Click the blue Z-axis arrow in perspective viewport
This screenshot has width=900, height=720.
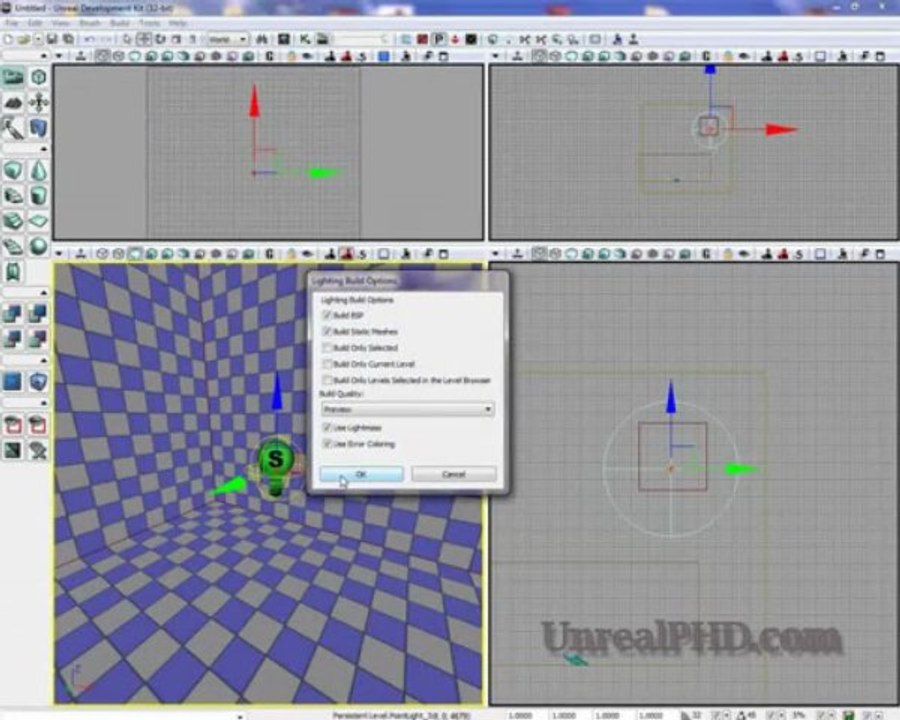(x=277, y=390)
